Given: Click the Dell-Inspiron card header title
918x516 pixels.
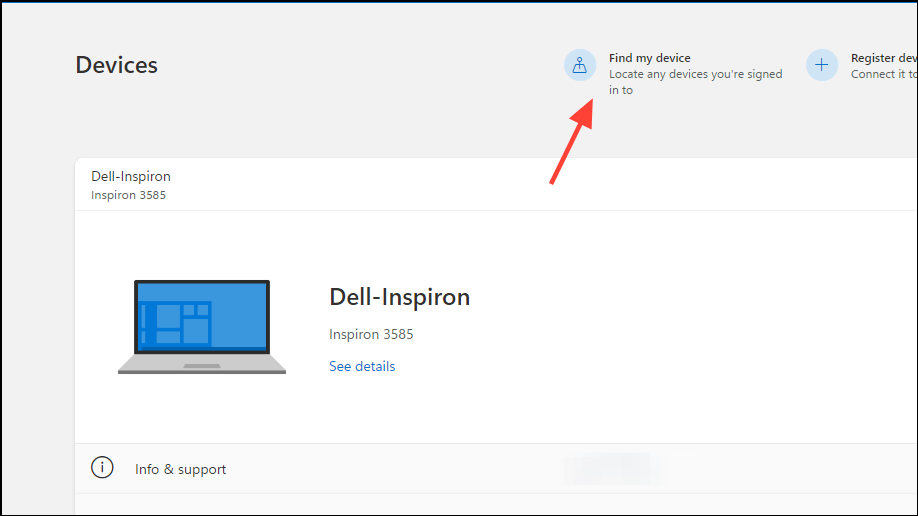Looking at the screenshot, I should click(x=131, y=176).
